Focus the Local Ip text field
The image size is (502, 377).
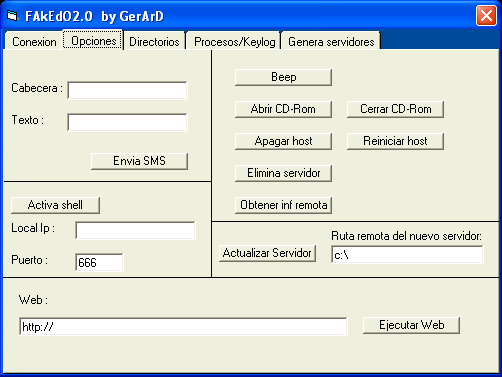pyautogui.click(x=135, y=230)
